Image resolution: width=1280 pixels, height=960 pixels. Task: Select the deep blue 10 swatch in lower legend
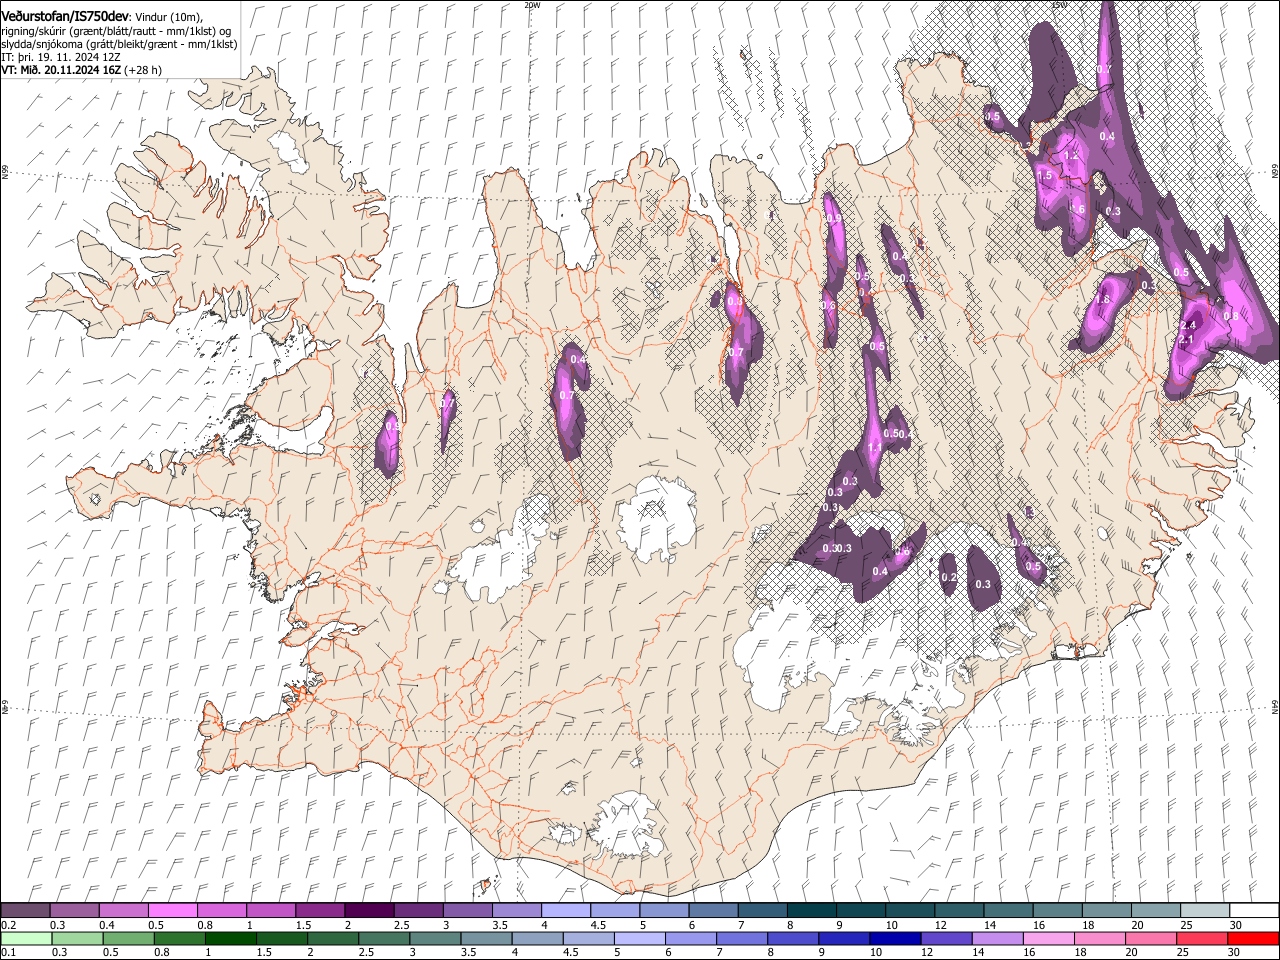[893, 938]
